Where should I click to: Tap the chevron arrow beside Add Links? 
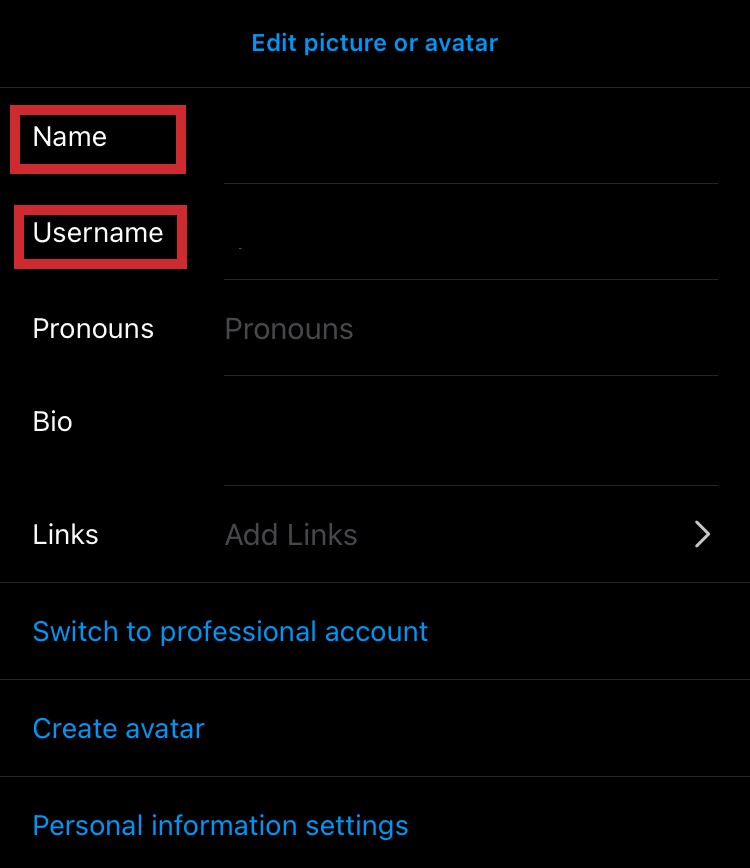coord(702,535)
